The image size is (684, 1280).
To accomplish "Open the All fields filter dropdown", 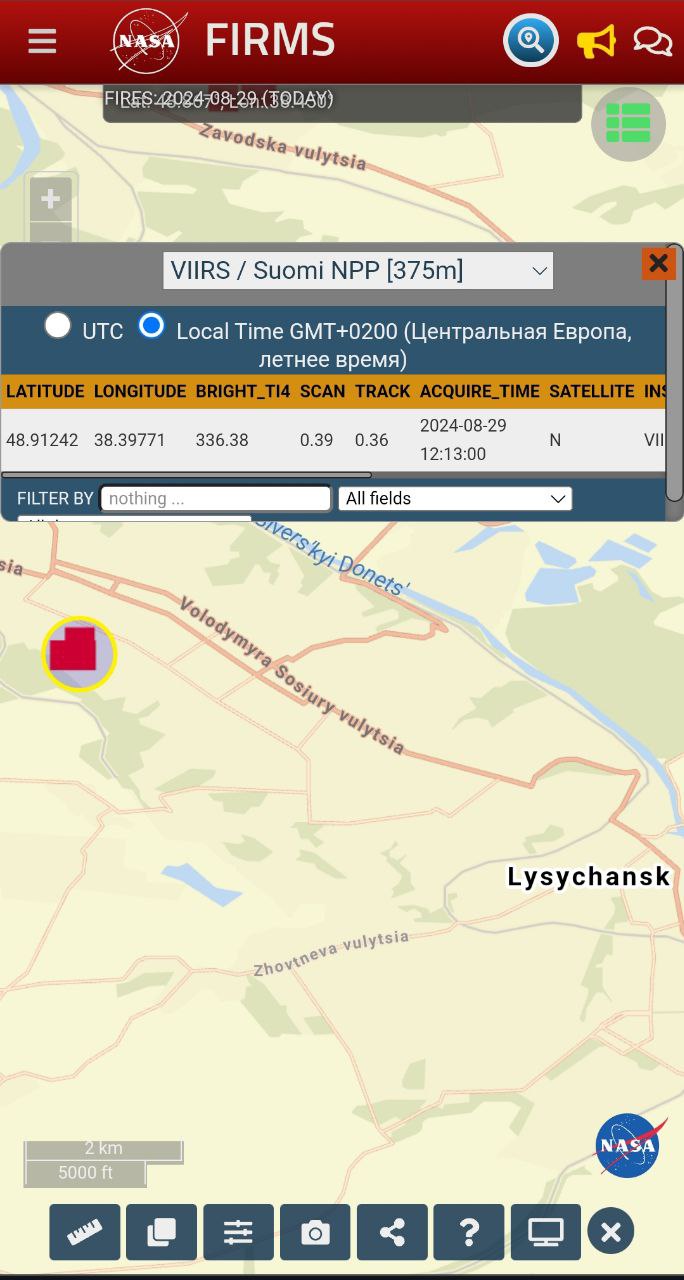I will pos(455,498).
